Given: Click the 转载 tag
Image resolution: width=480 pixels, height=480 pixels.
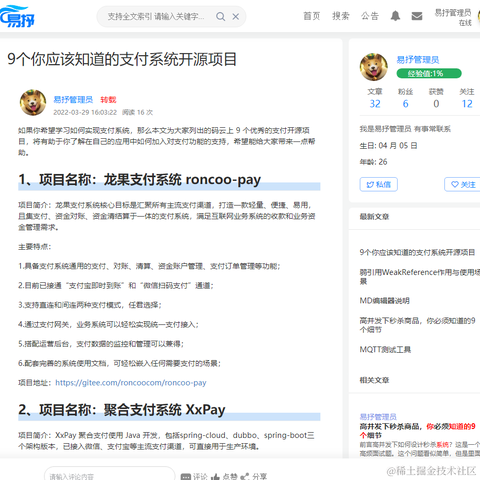Looking at the screenshot, I should [108, 100].
